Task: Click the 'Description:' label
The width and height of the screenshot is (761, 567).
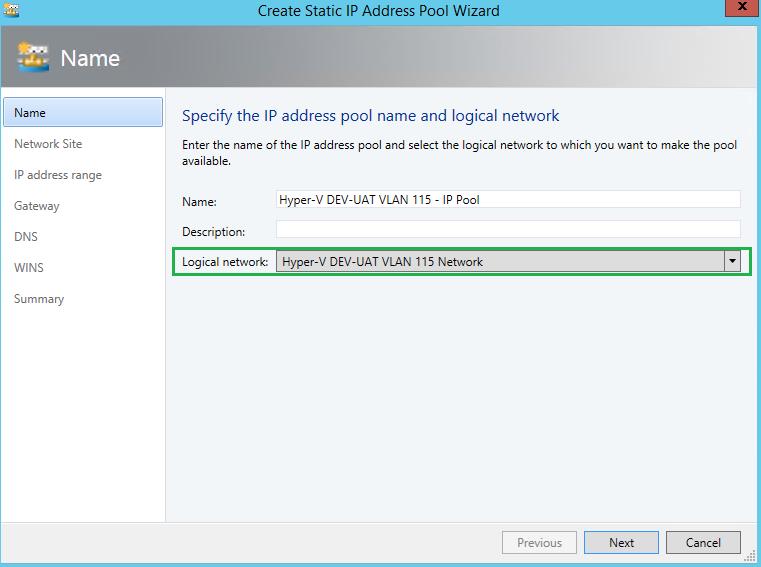Action: point(214,232)
